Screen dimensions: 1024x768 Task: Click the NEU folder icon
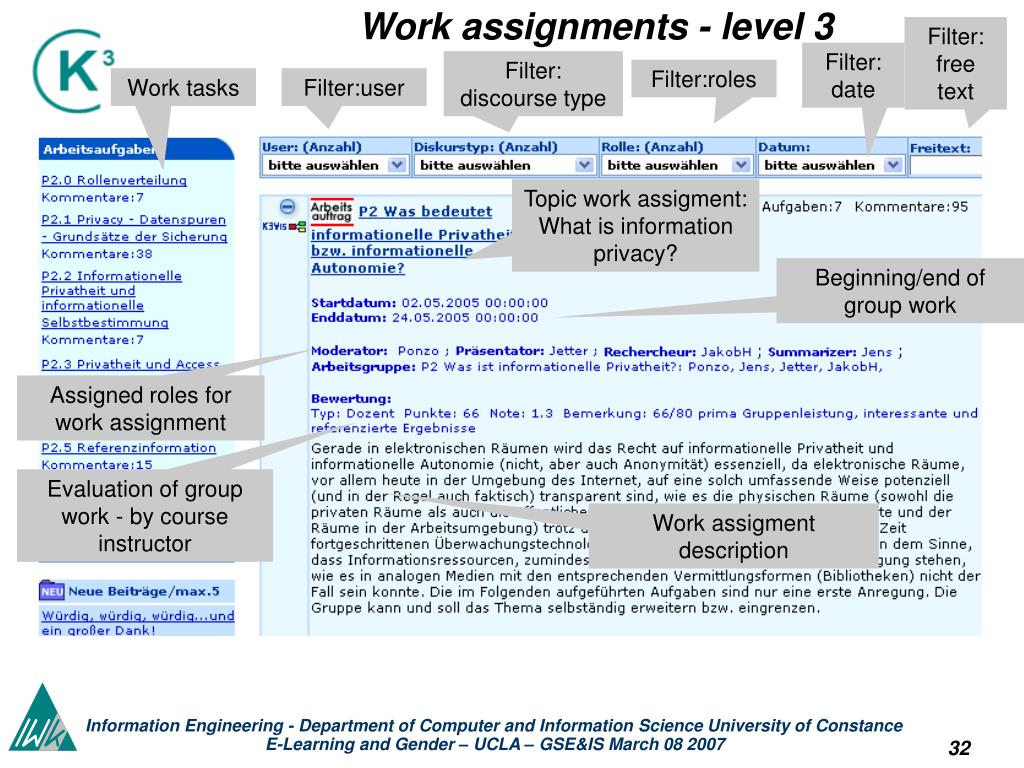(x=52, y=590)
